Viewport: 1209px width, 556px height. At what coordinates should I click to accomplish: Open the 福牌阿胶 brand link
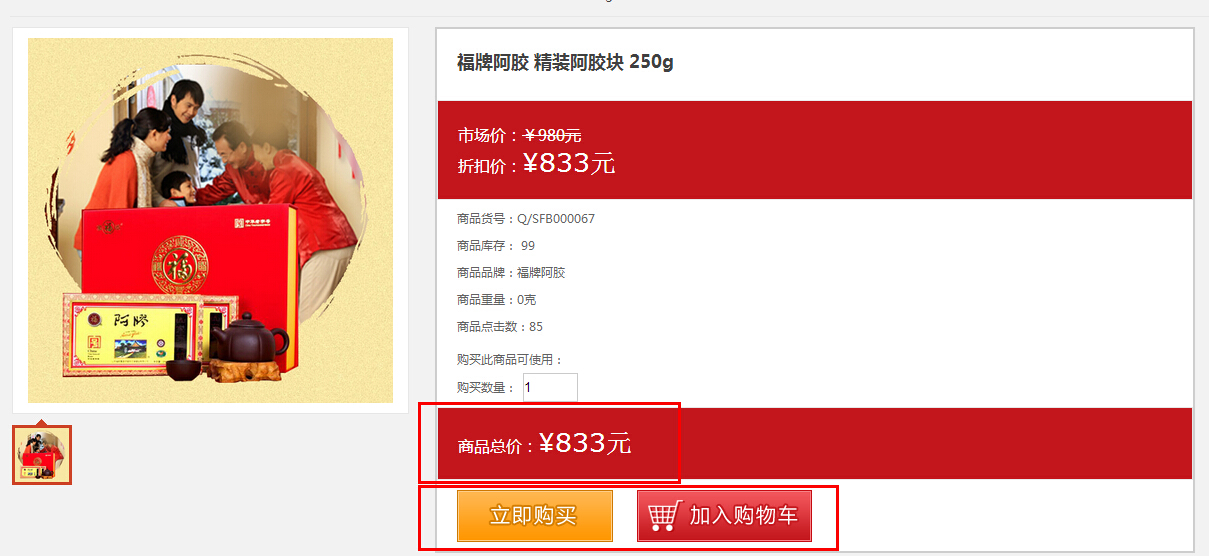(541, 272)
